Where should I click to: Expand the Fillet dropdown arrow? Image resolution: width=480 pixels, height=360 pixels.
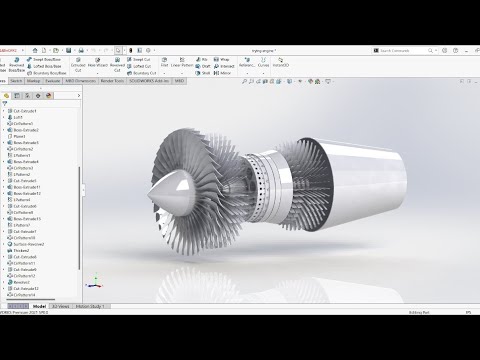pos(164,73)
